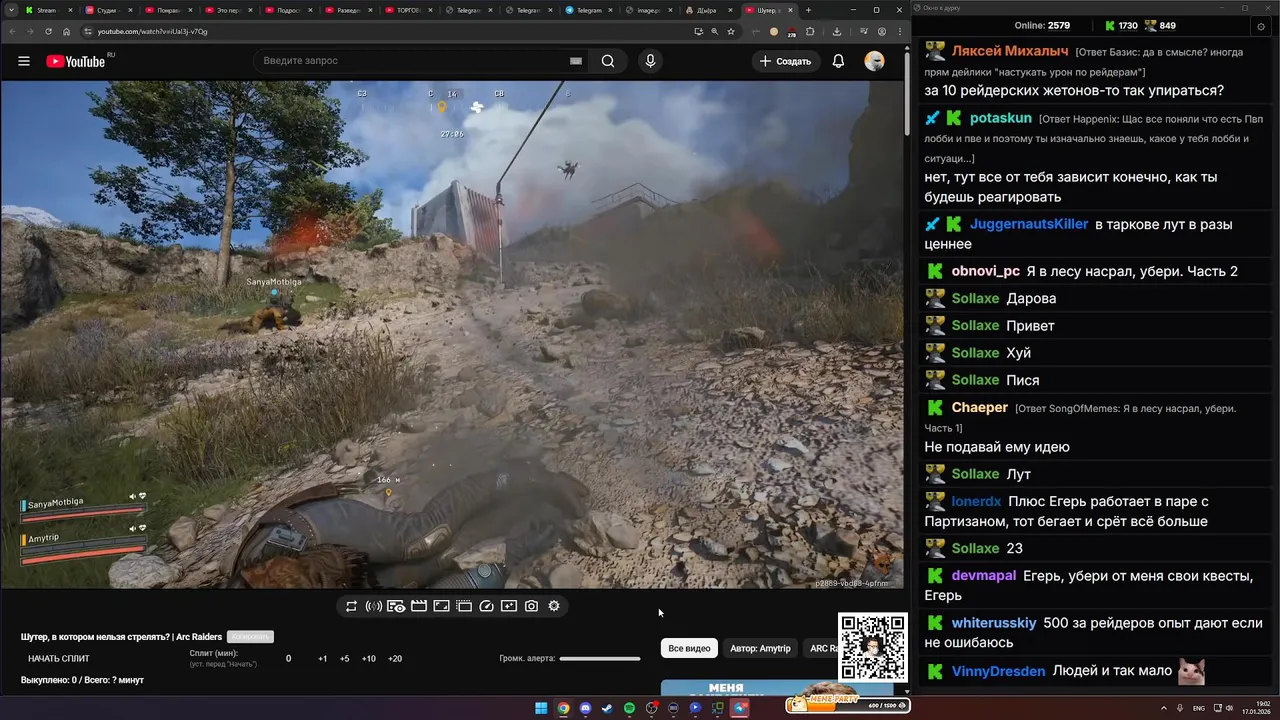Click the MEME PARTY overlay widget
The height and width of the screenshot is (720, 1280).
coord(848,704)
